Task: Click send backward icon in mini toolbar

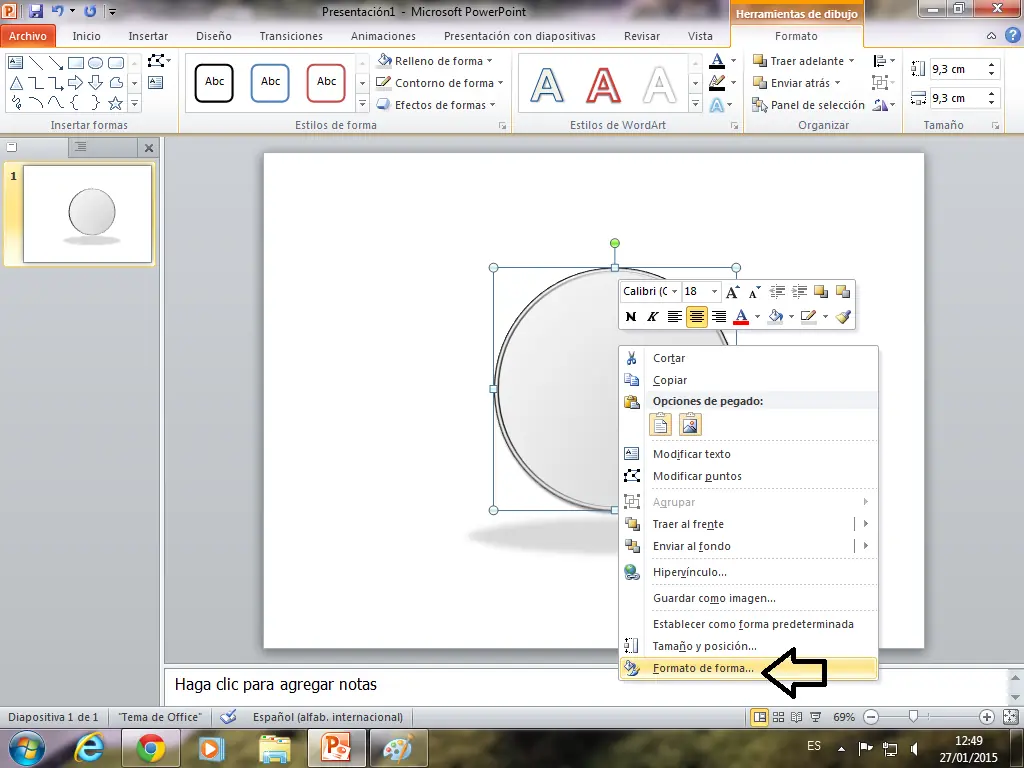Action: [x=843, y=292]
